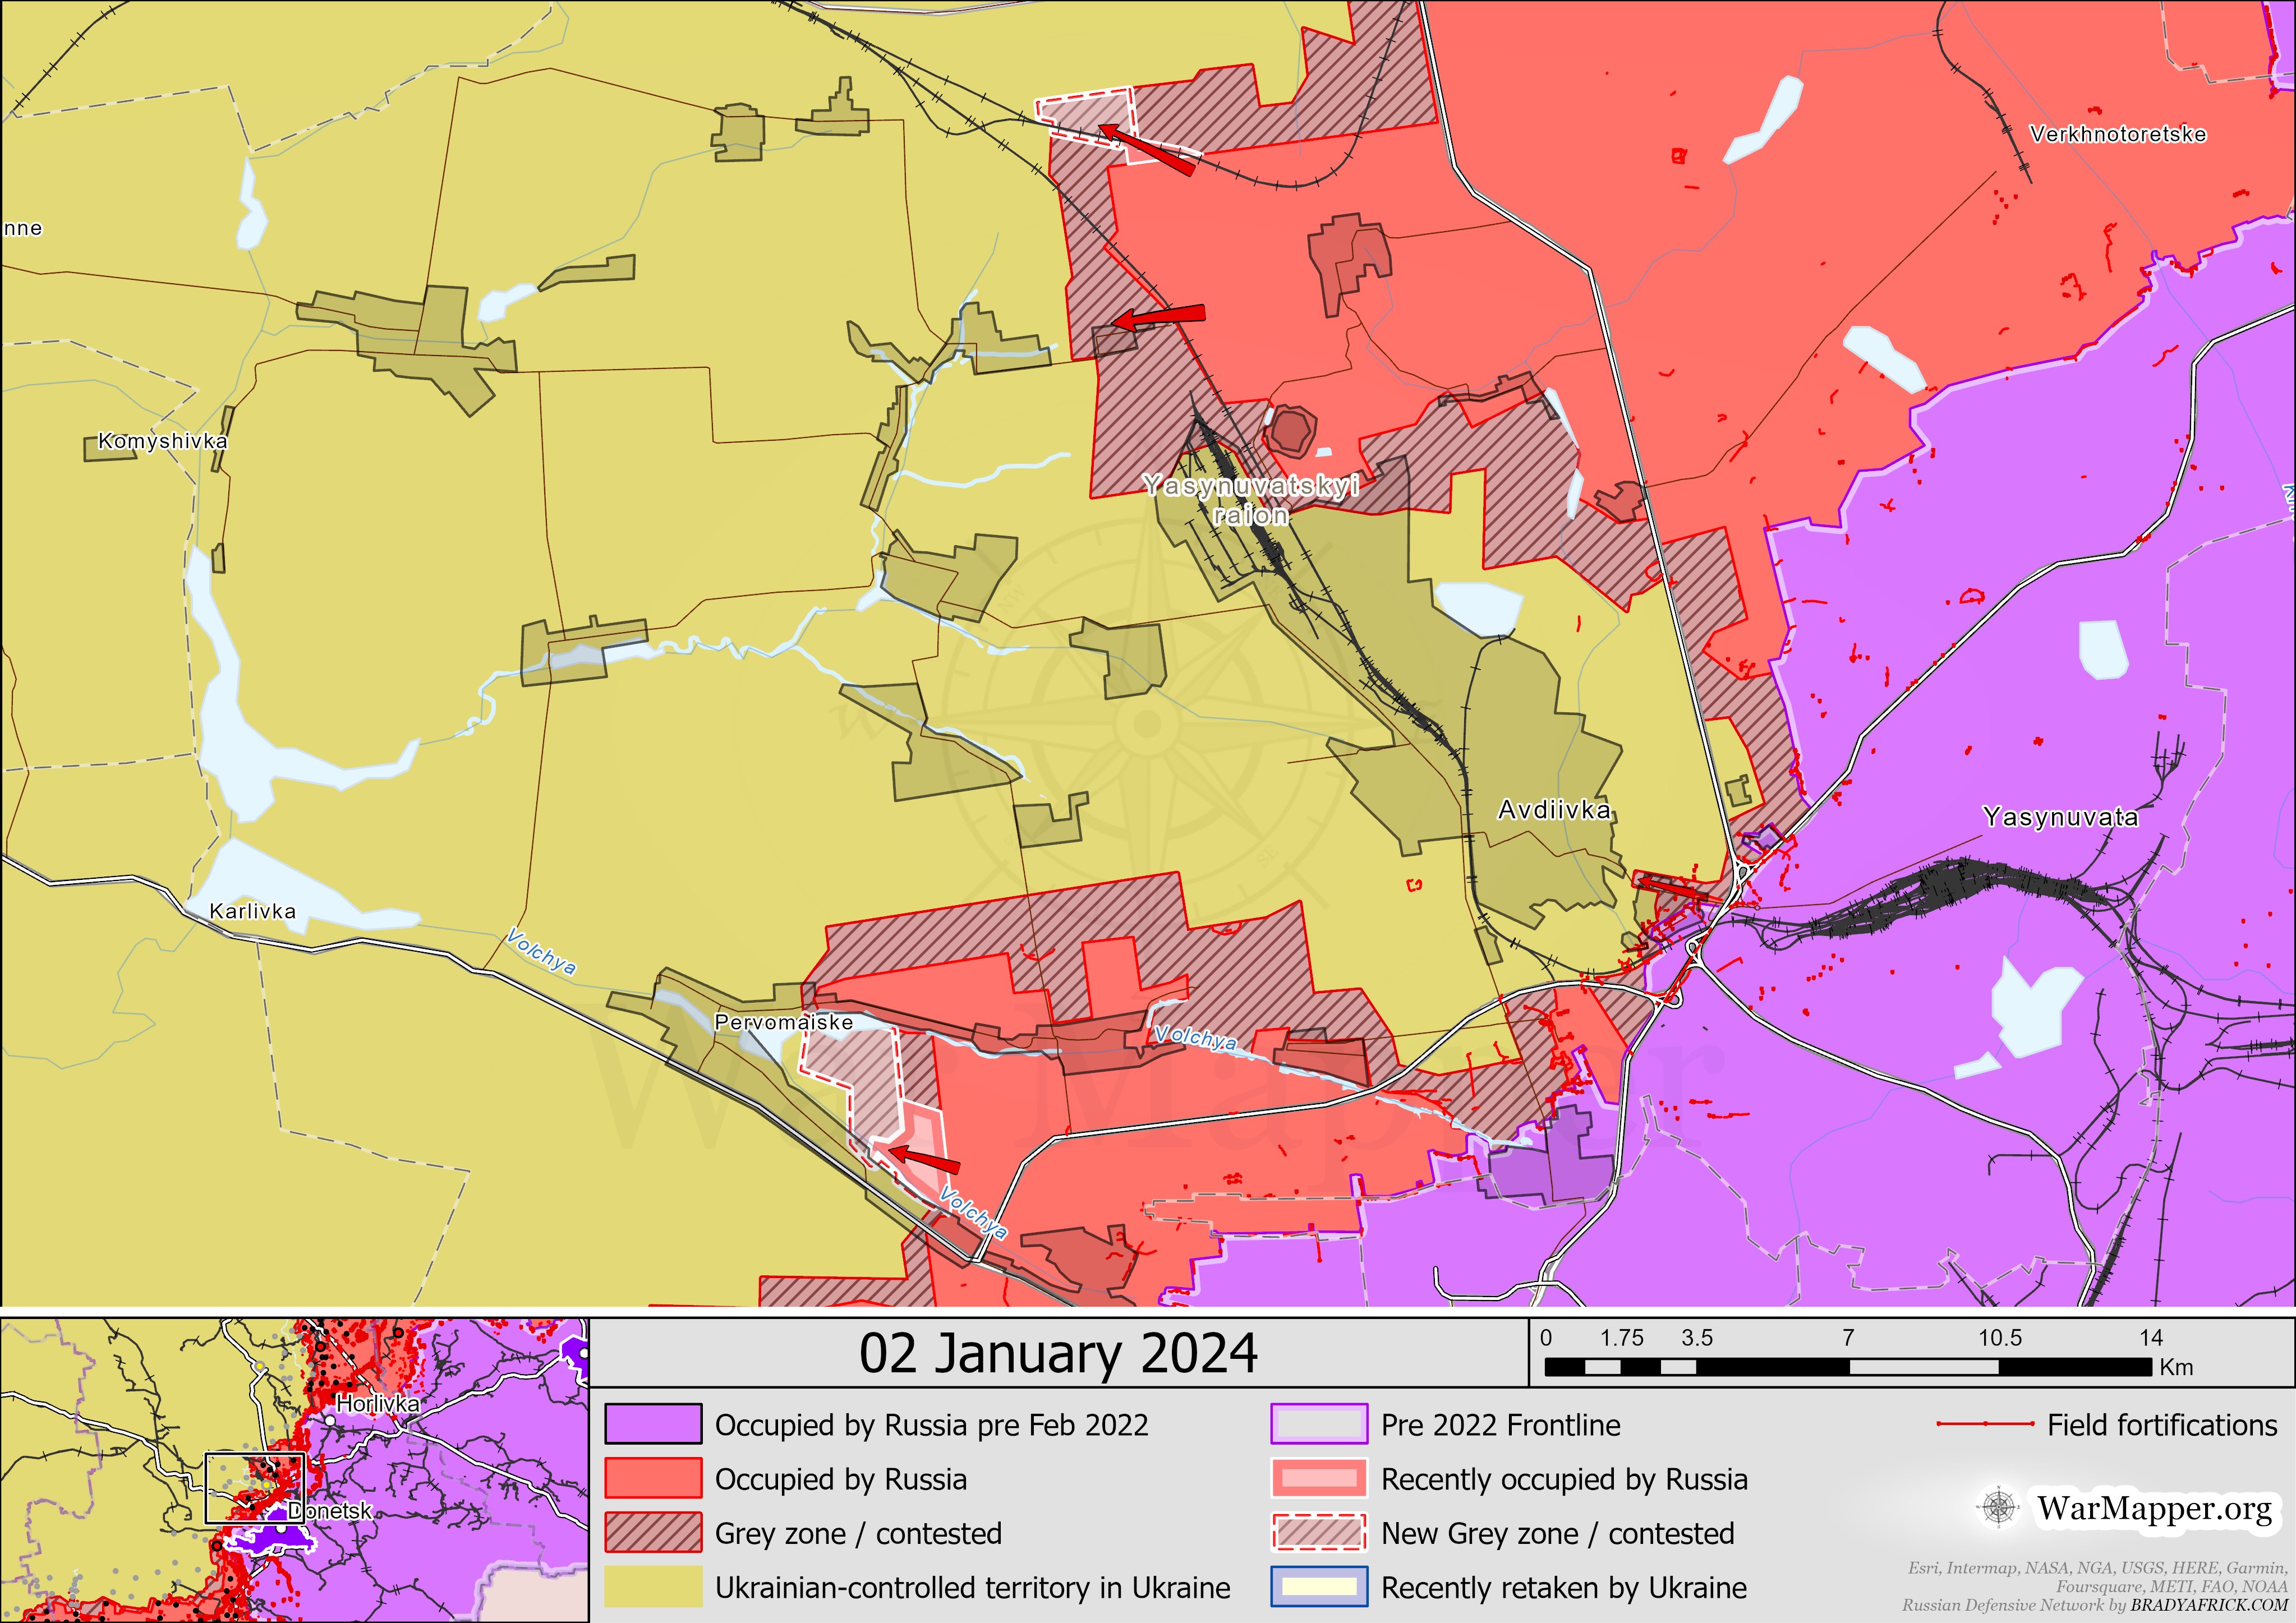Click the Horlivka label in inset map
This screenshot has height=1623, width=2296.
[377, 1403]
